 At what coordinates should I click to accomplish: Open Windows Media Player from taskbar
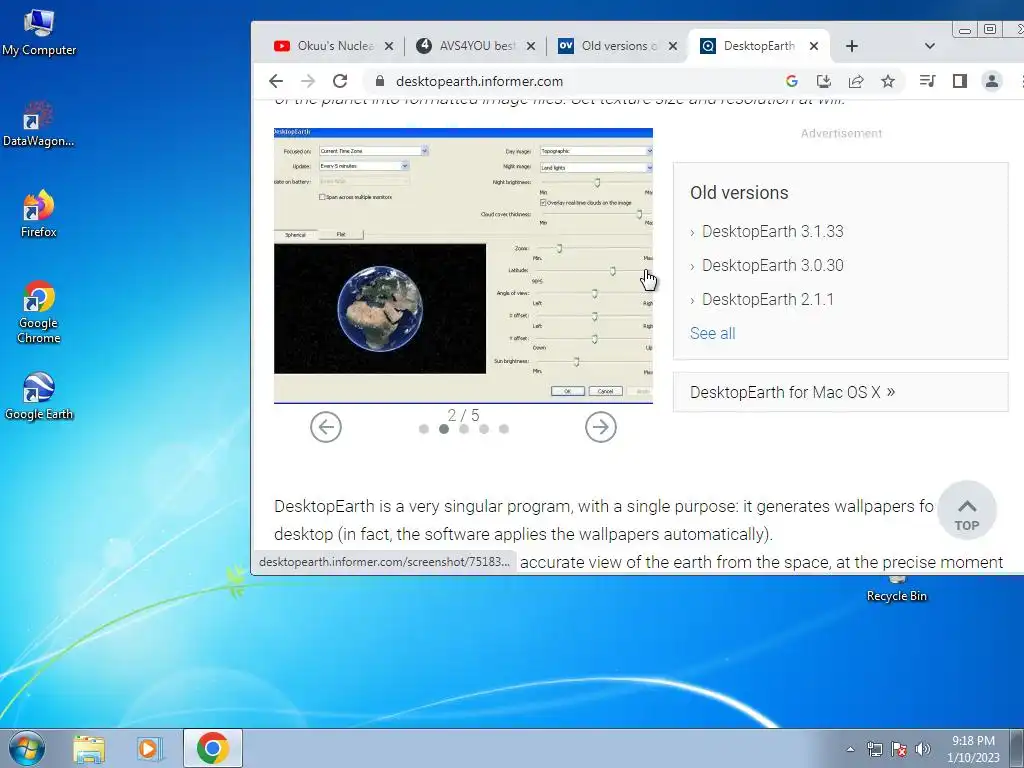point(149,748)
